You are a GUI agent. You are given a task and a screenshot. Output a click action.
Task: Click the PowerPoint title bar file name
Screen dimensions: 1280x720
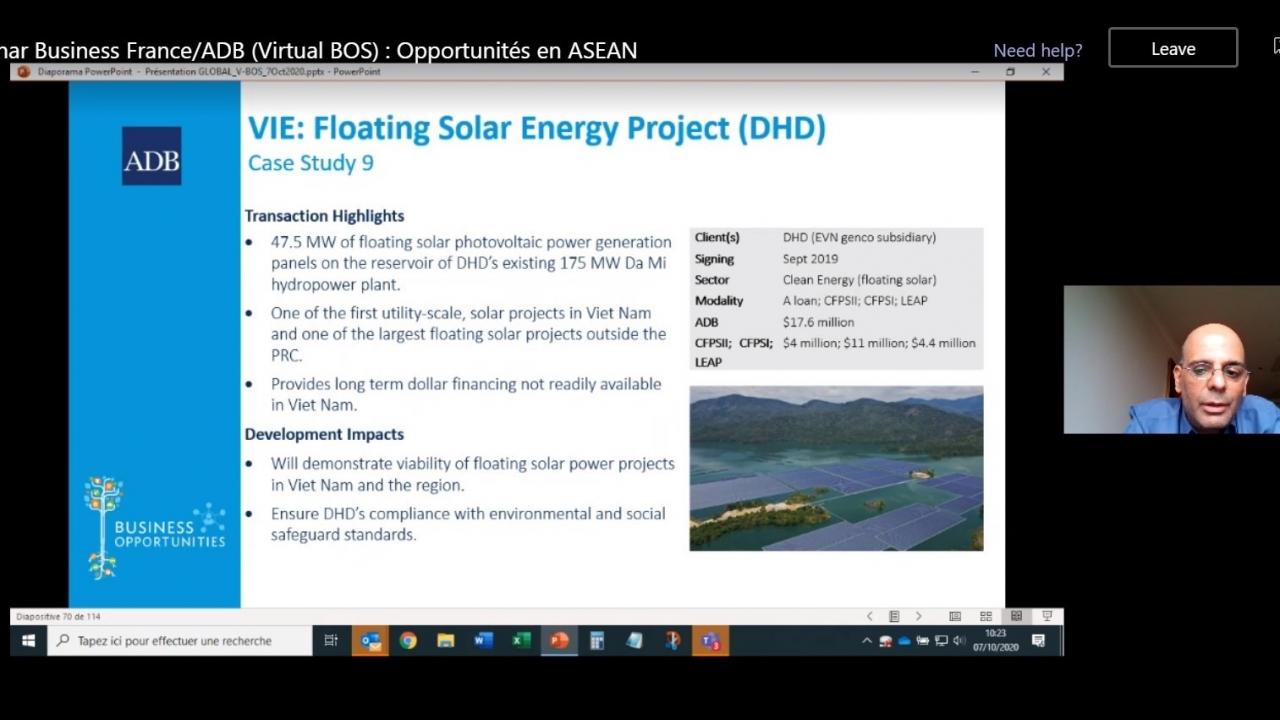(209, 72)
